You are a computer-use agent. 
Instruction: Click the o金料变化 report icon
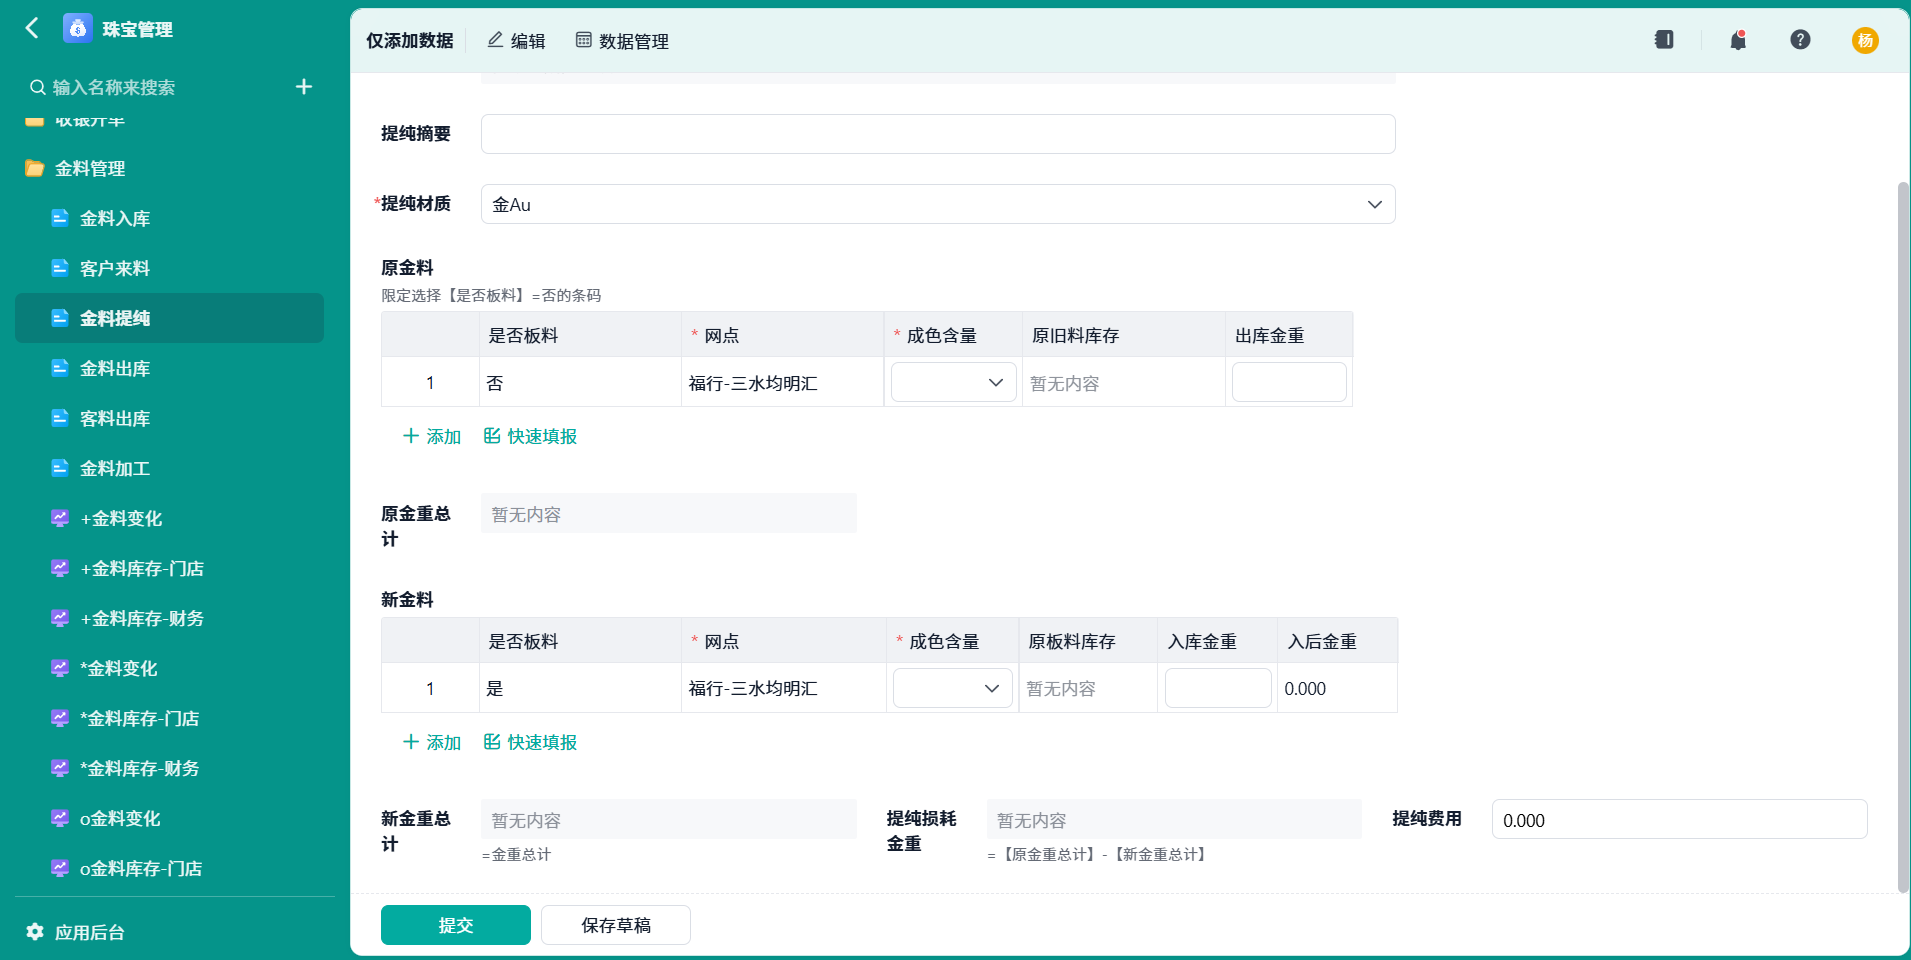pos(60,818)
